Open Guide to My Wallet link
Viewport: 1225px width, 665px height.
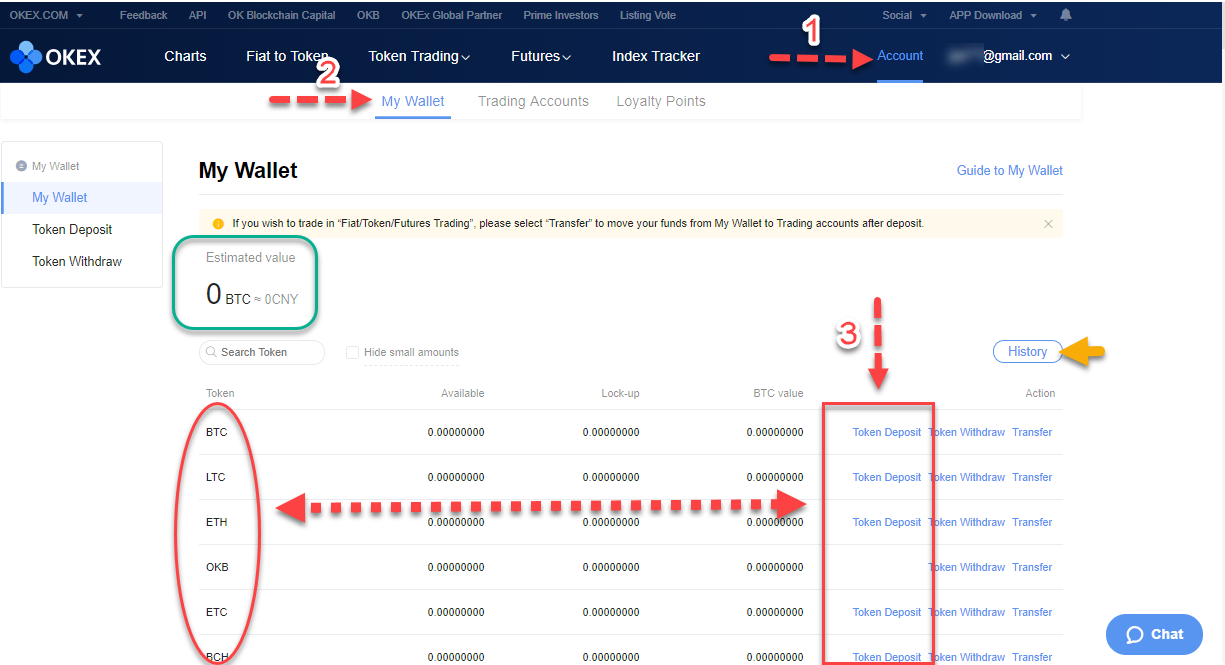coord(1010,170)
